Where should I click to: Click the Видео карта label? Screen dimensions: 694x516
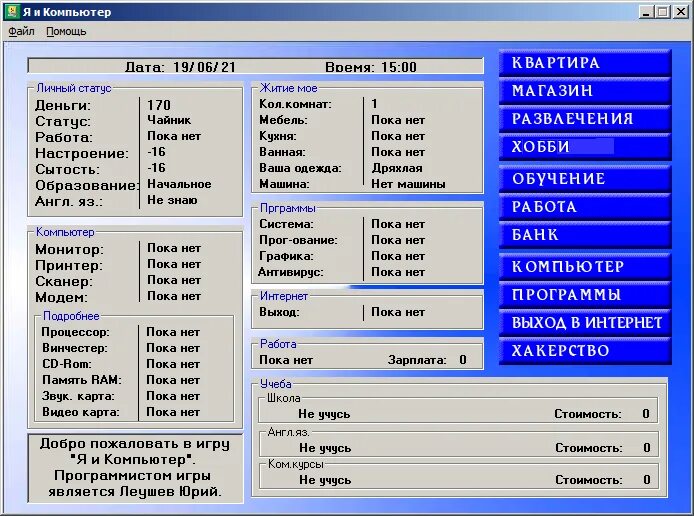point(81,412)
